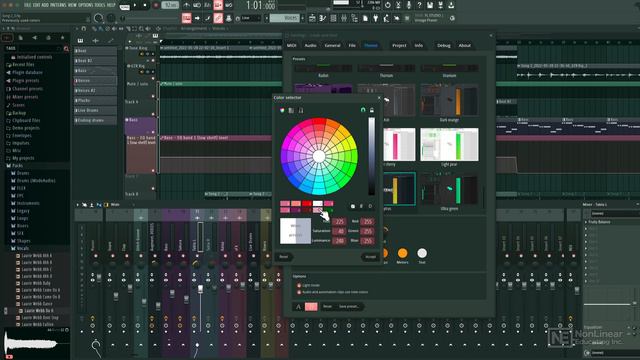Open the TOOLS menu

(100, 5)
